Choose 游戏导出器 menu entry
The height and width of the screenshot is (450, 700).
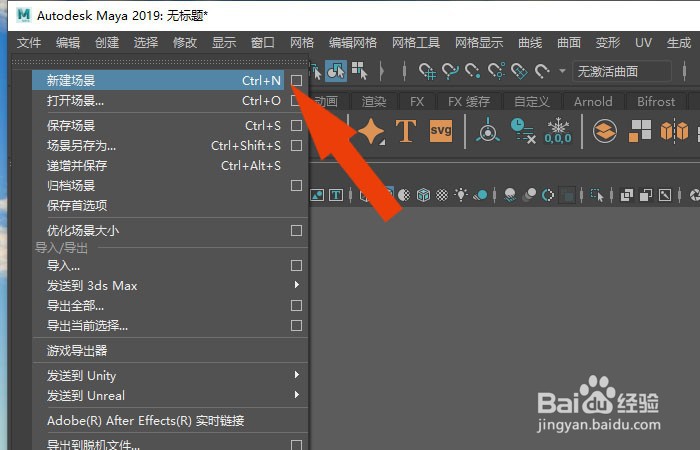pos(170,350)
